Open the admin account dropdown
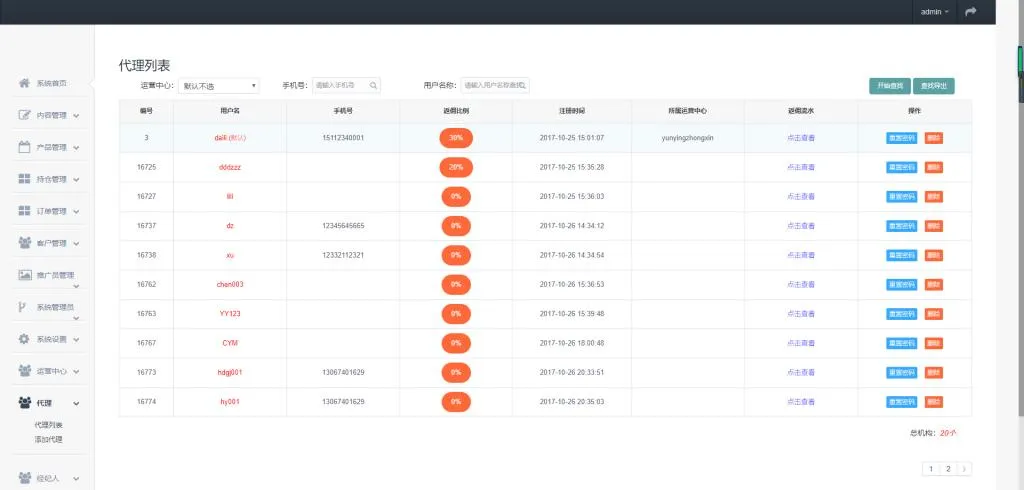 tap(935, 12)
